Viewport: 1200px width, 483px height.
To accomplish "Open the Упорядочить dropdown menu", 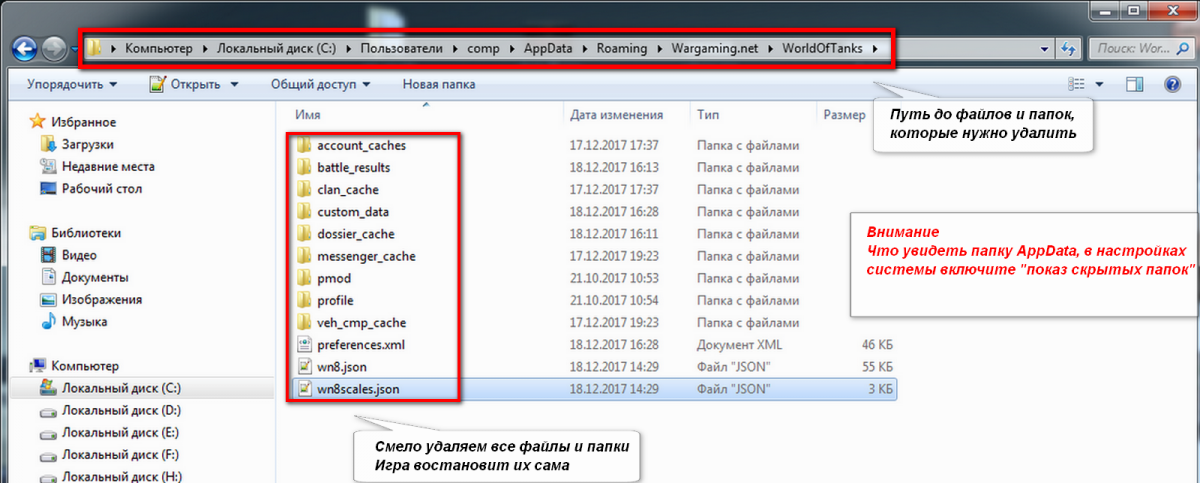I will (x=72, y=85).
